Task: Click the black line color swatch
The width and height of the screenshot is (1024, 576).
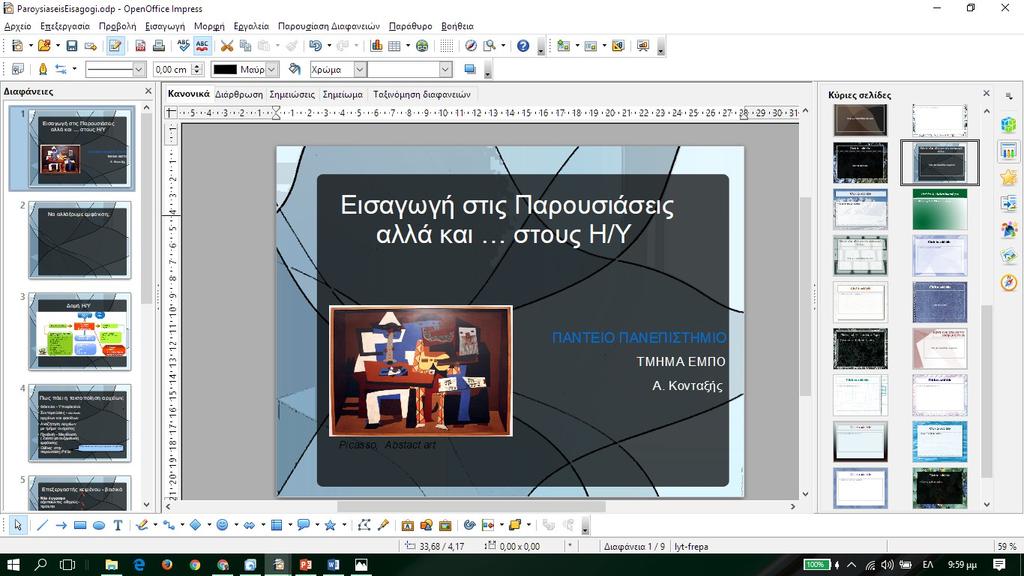Action: 225,69
